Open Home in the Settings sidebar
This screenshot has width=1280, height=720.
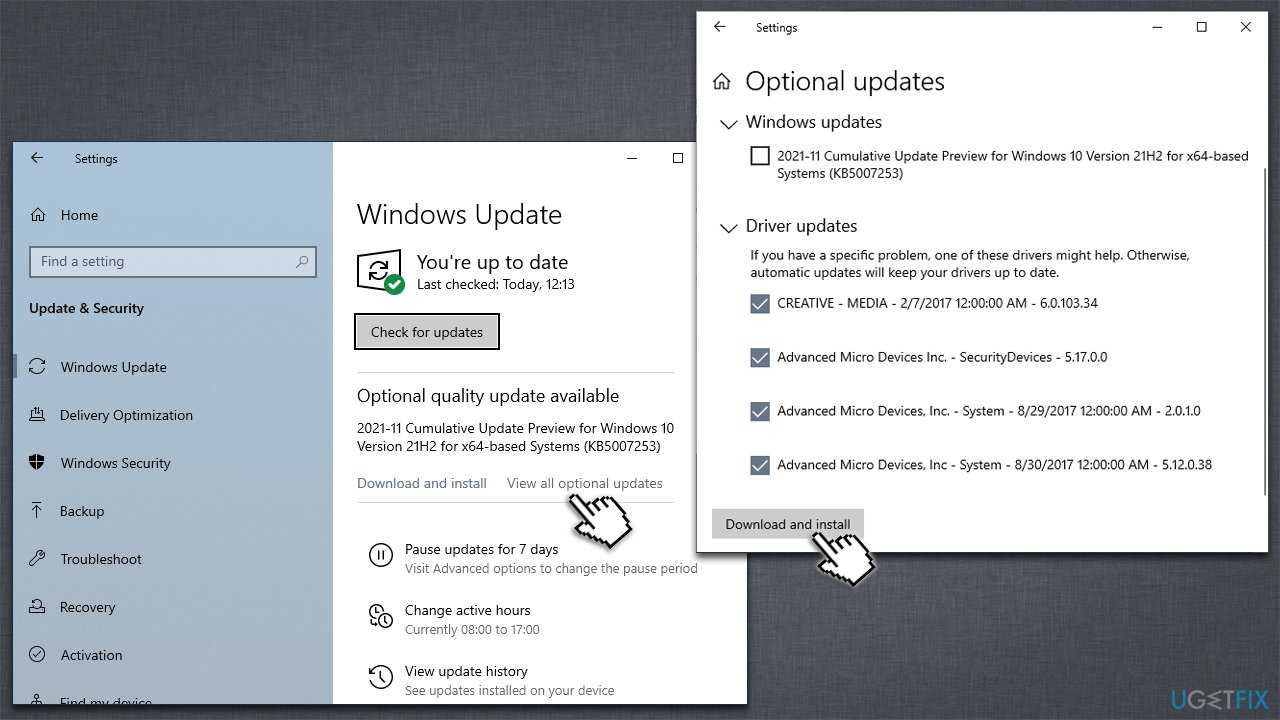(x=79, y=215)
